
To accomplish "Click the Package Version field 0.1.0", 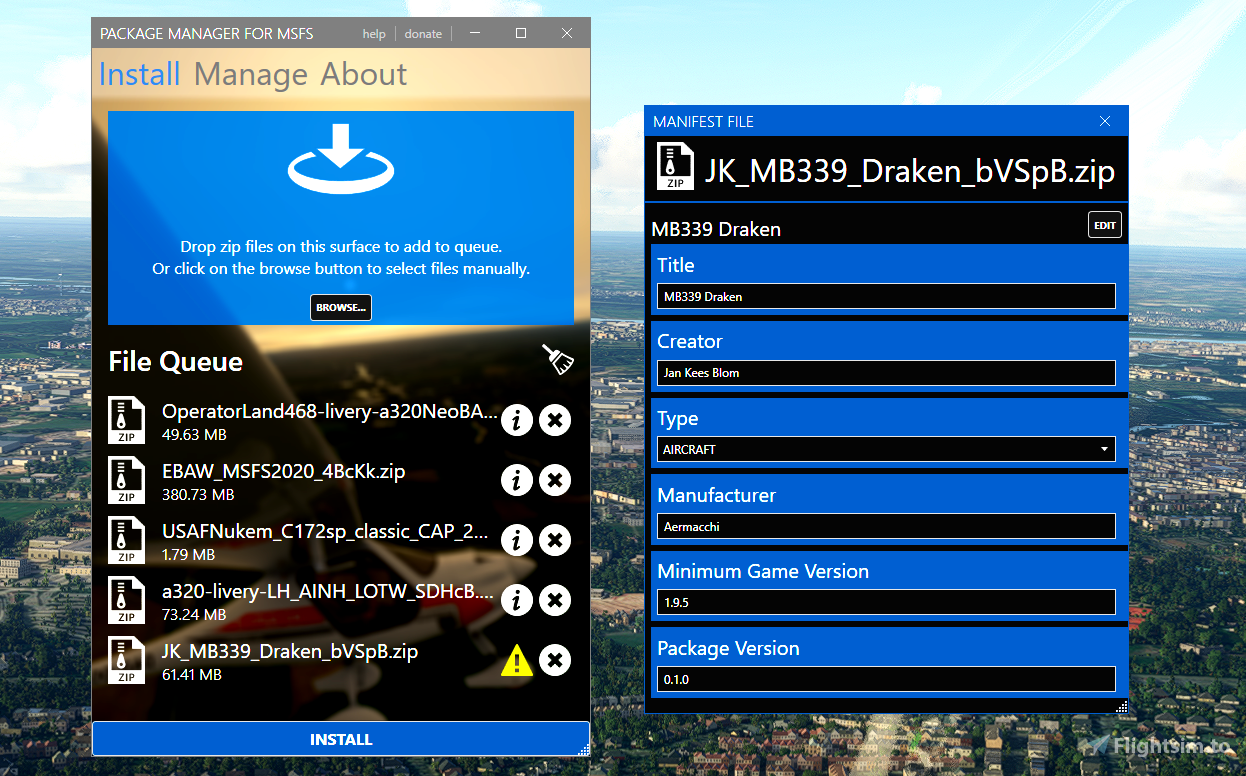I will pyautogui.click(x=886, y=679).
